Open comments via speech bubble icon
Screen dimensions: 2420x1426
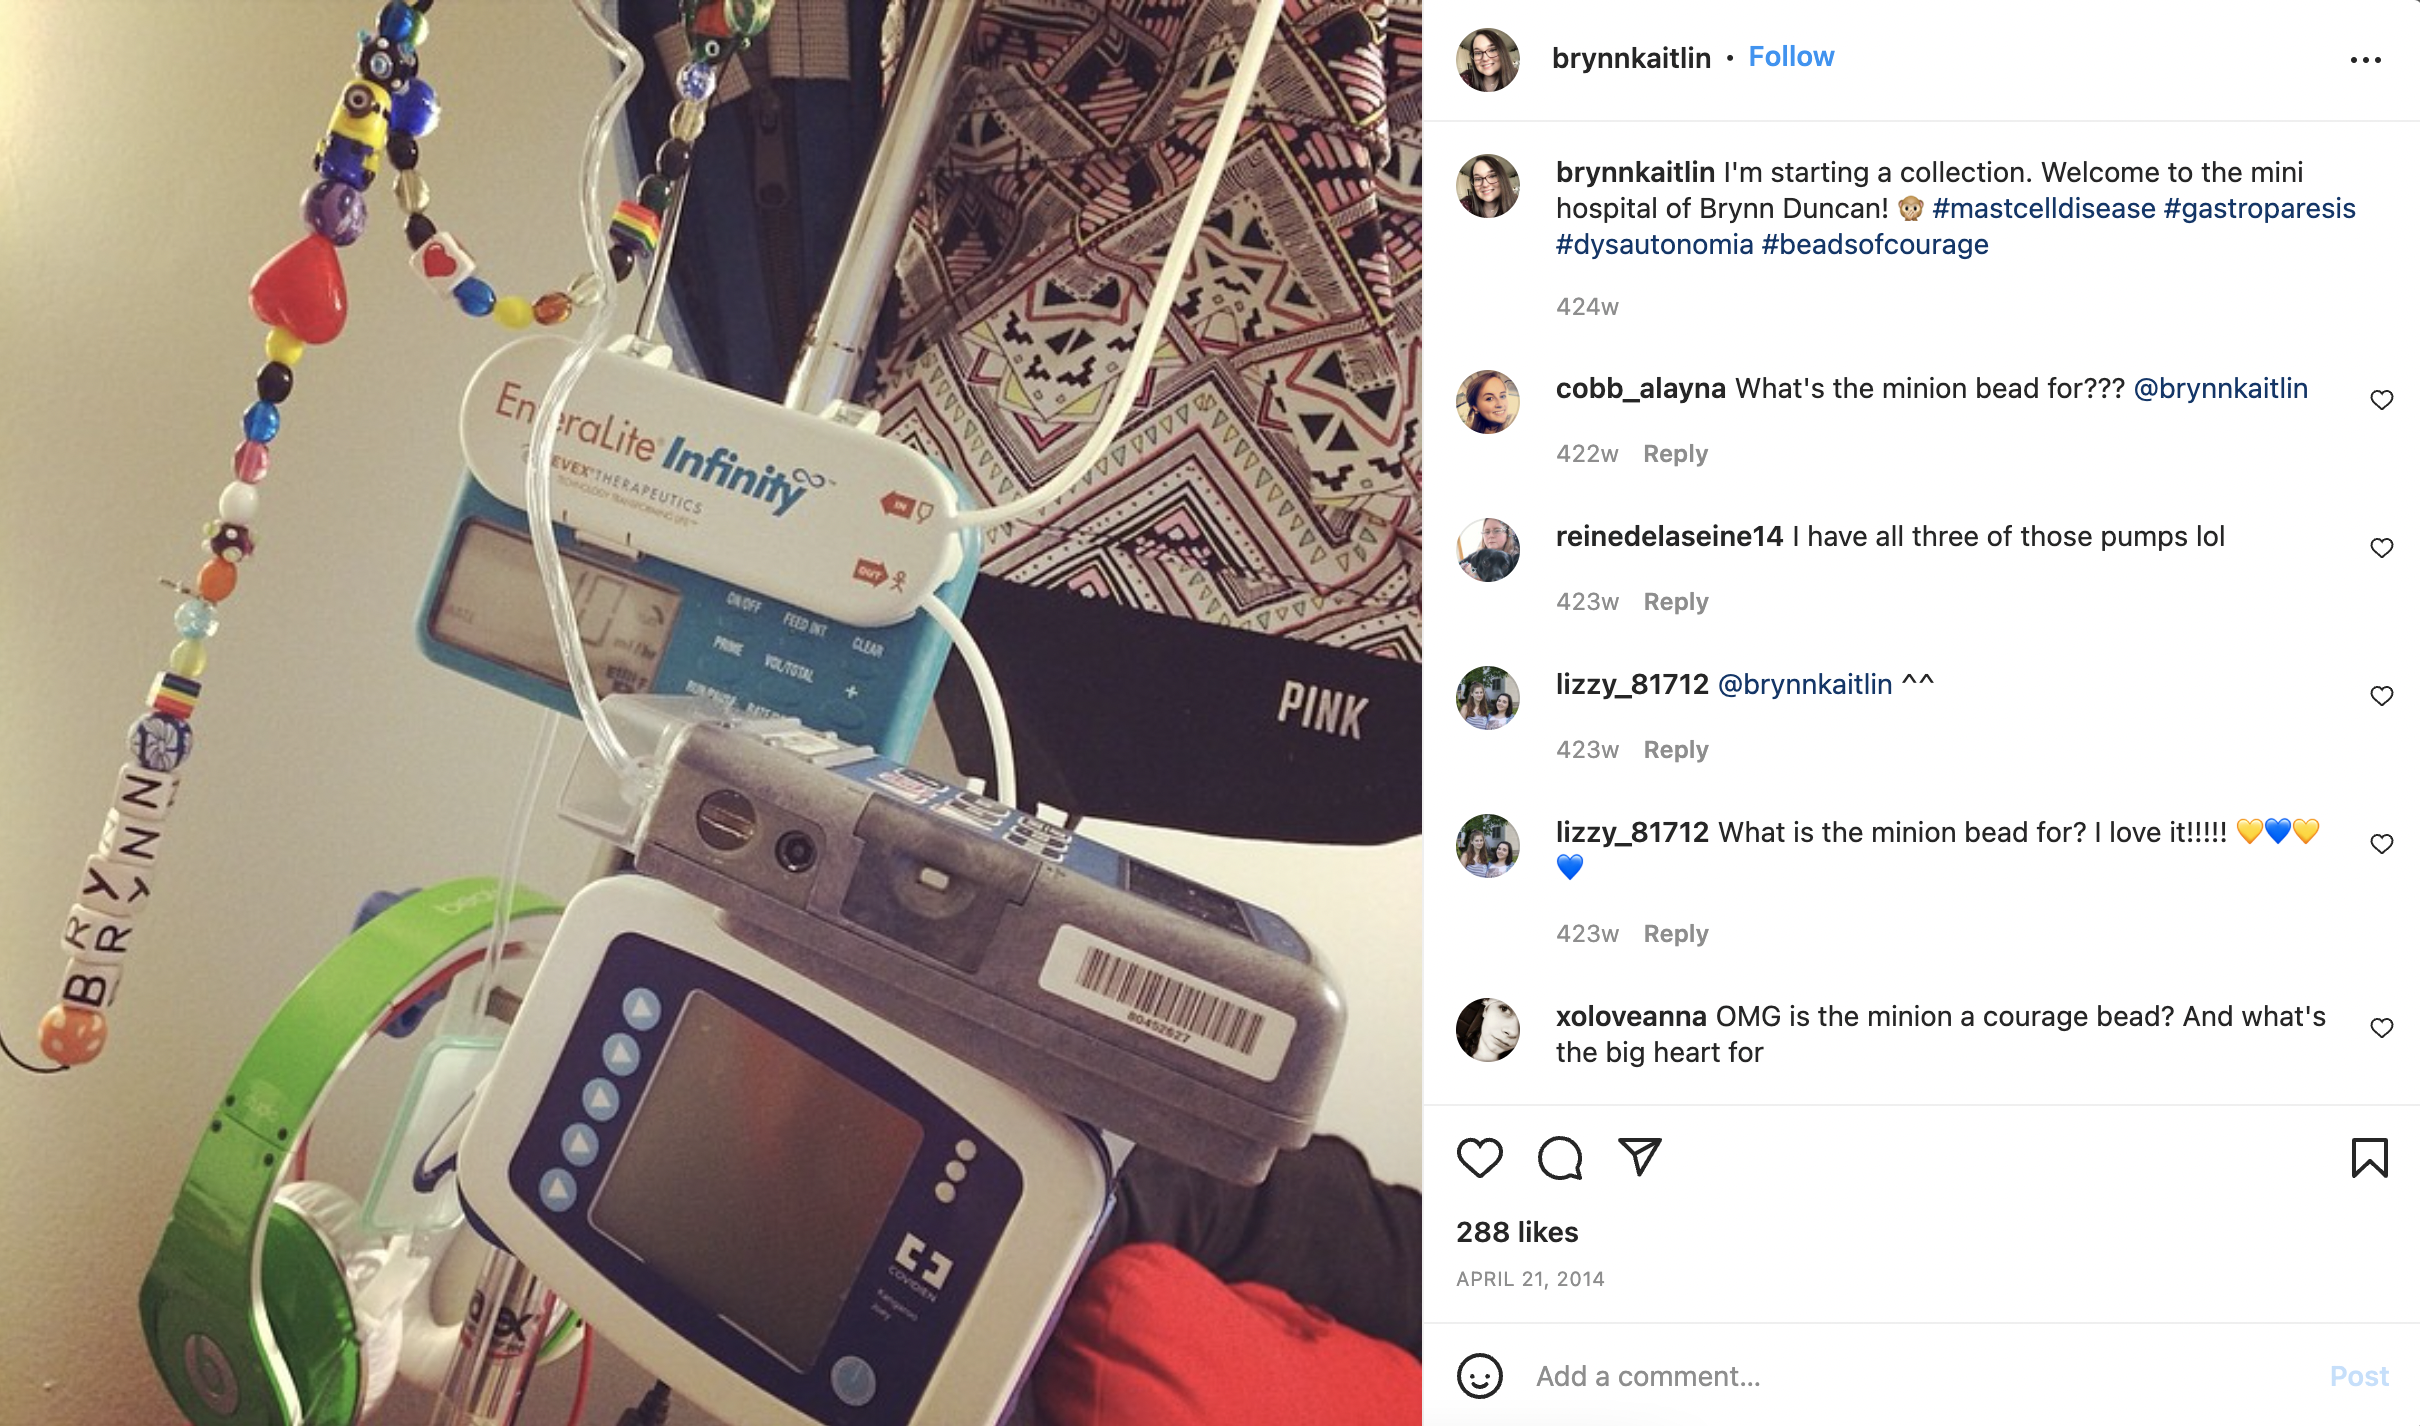pyautogui.click(x=1559, y=1158)
